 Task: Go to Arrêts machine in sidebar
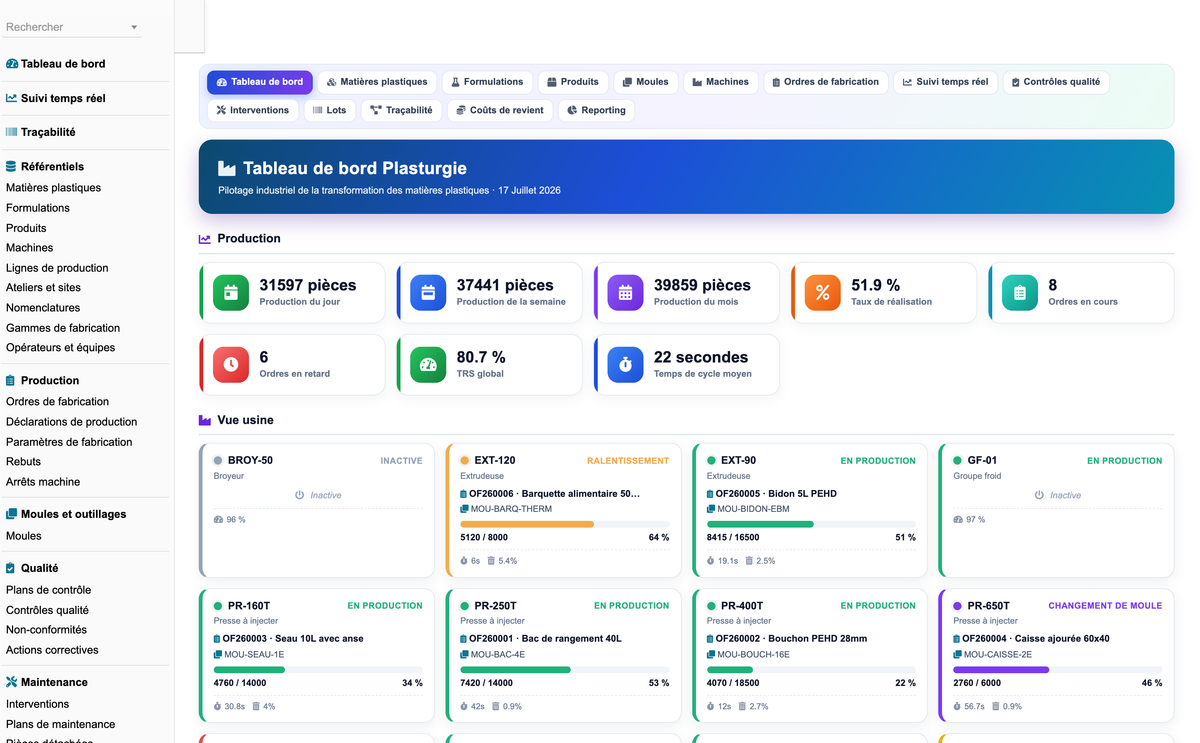pos(43,482)
